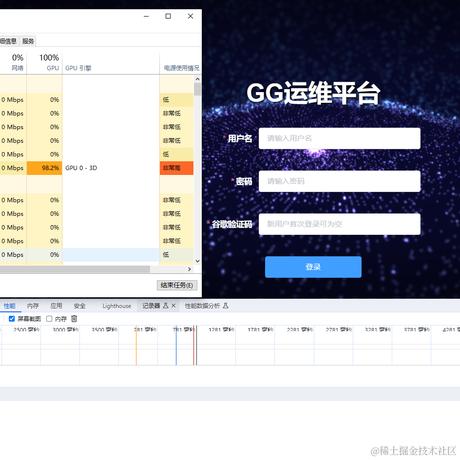The image size is (460, 460).
Task: Open the 性能数据分析 insights tab
Action: pyautogui.click(x=202, y=306)
